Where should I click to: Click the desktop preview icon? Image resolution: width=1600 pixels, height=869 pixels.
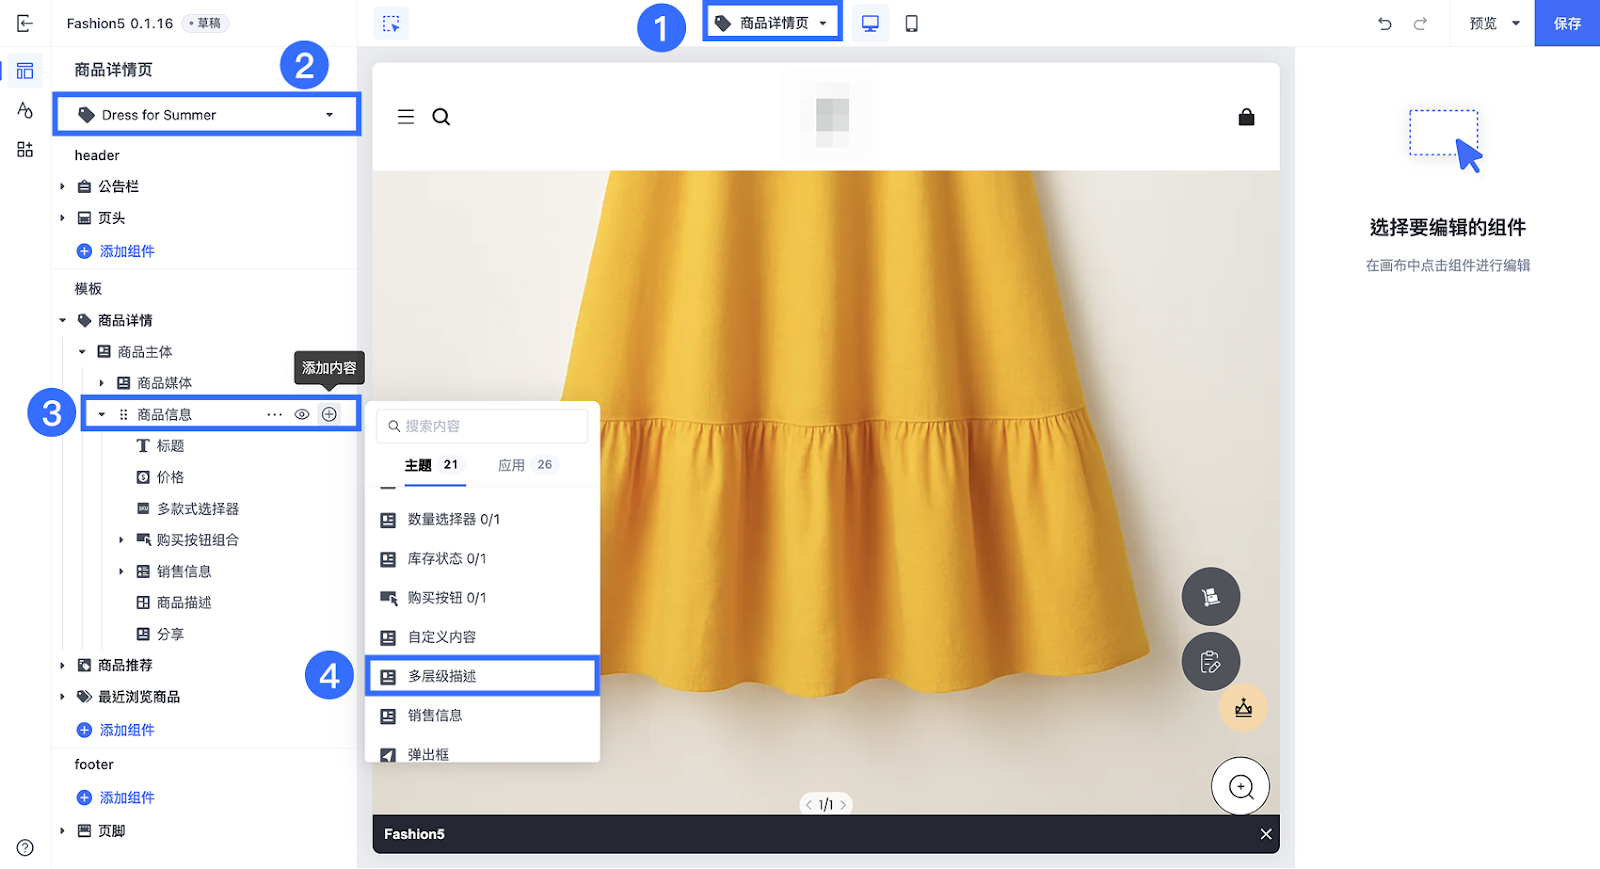click(x=870, y=23)
